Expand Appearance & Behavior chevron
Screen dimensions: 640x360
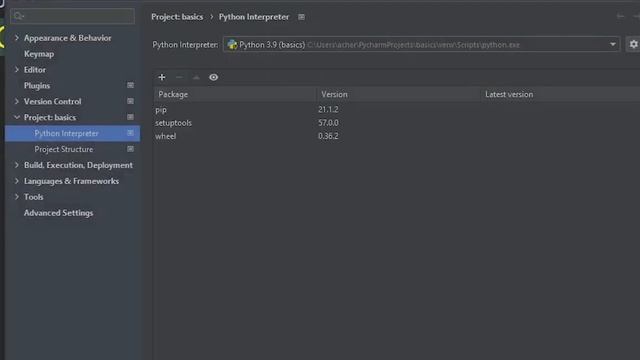17,38
